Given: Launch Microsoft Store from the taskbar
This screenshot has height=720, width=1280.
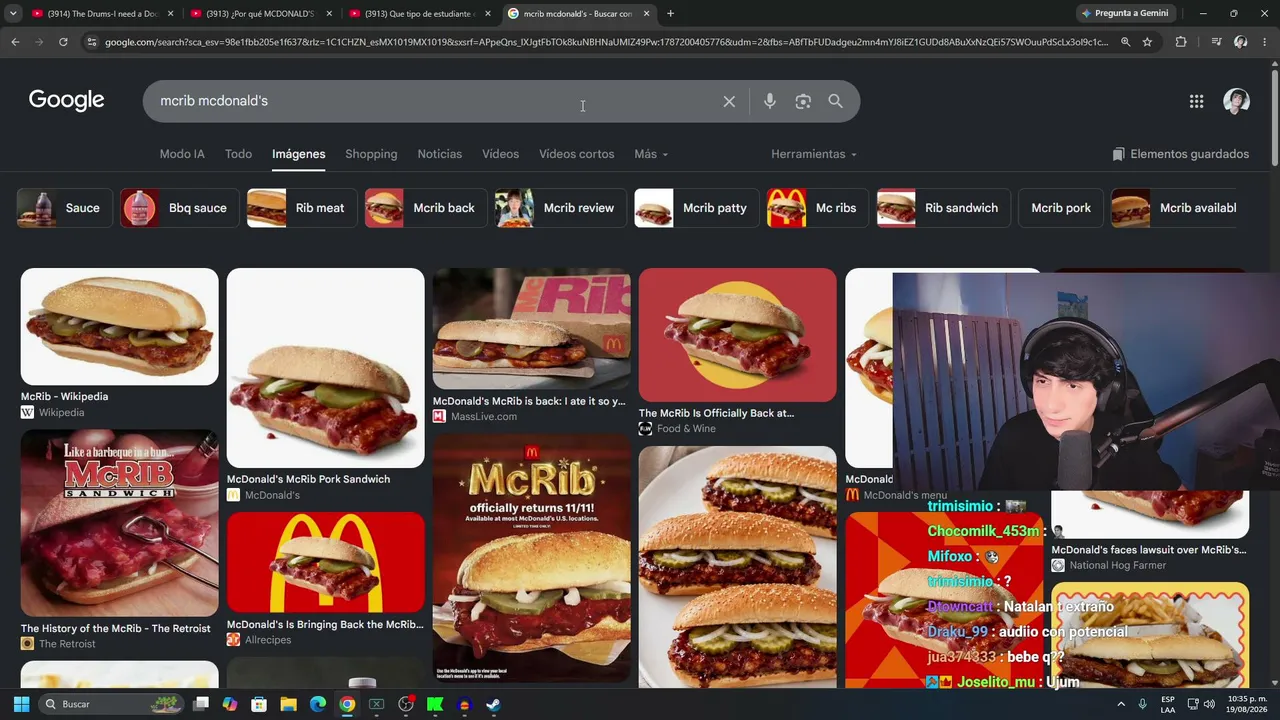Looking at the screenshot, I should click(259, 704).
